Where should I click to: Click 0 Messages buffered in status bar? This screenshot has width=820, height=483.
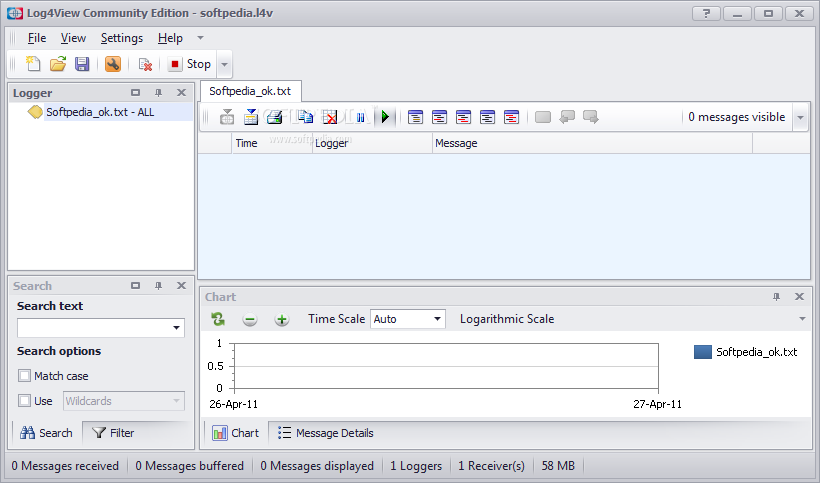pos(189,466)
